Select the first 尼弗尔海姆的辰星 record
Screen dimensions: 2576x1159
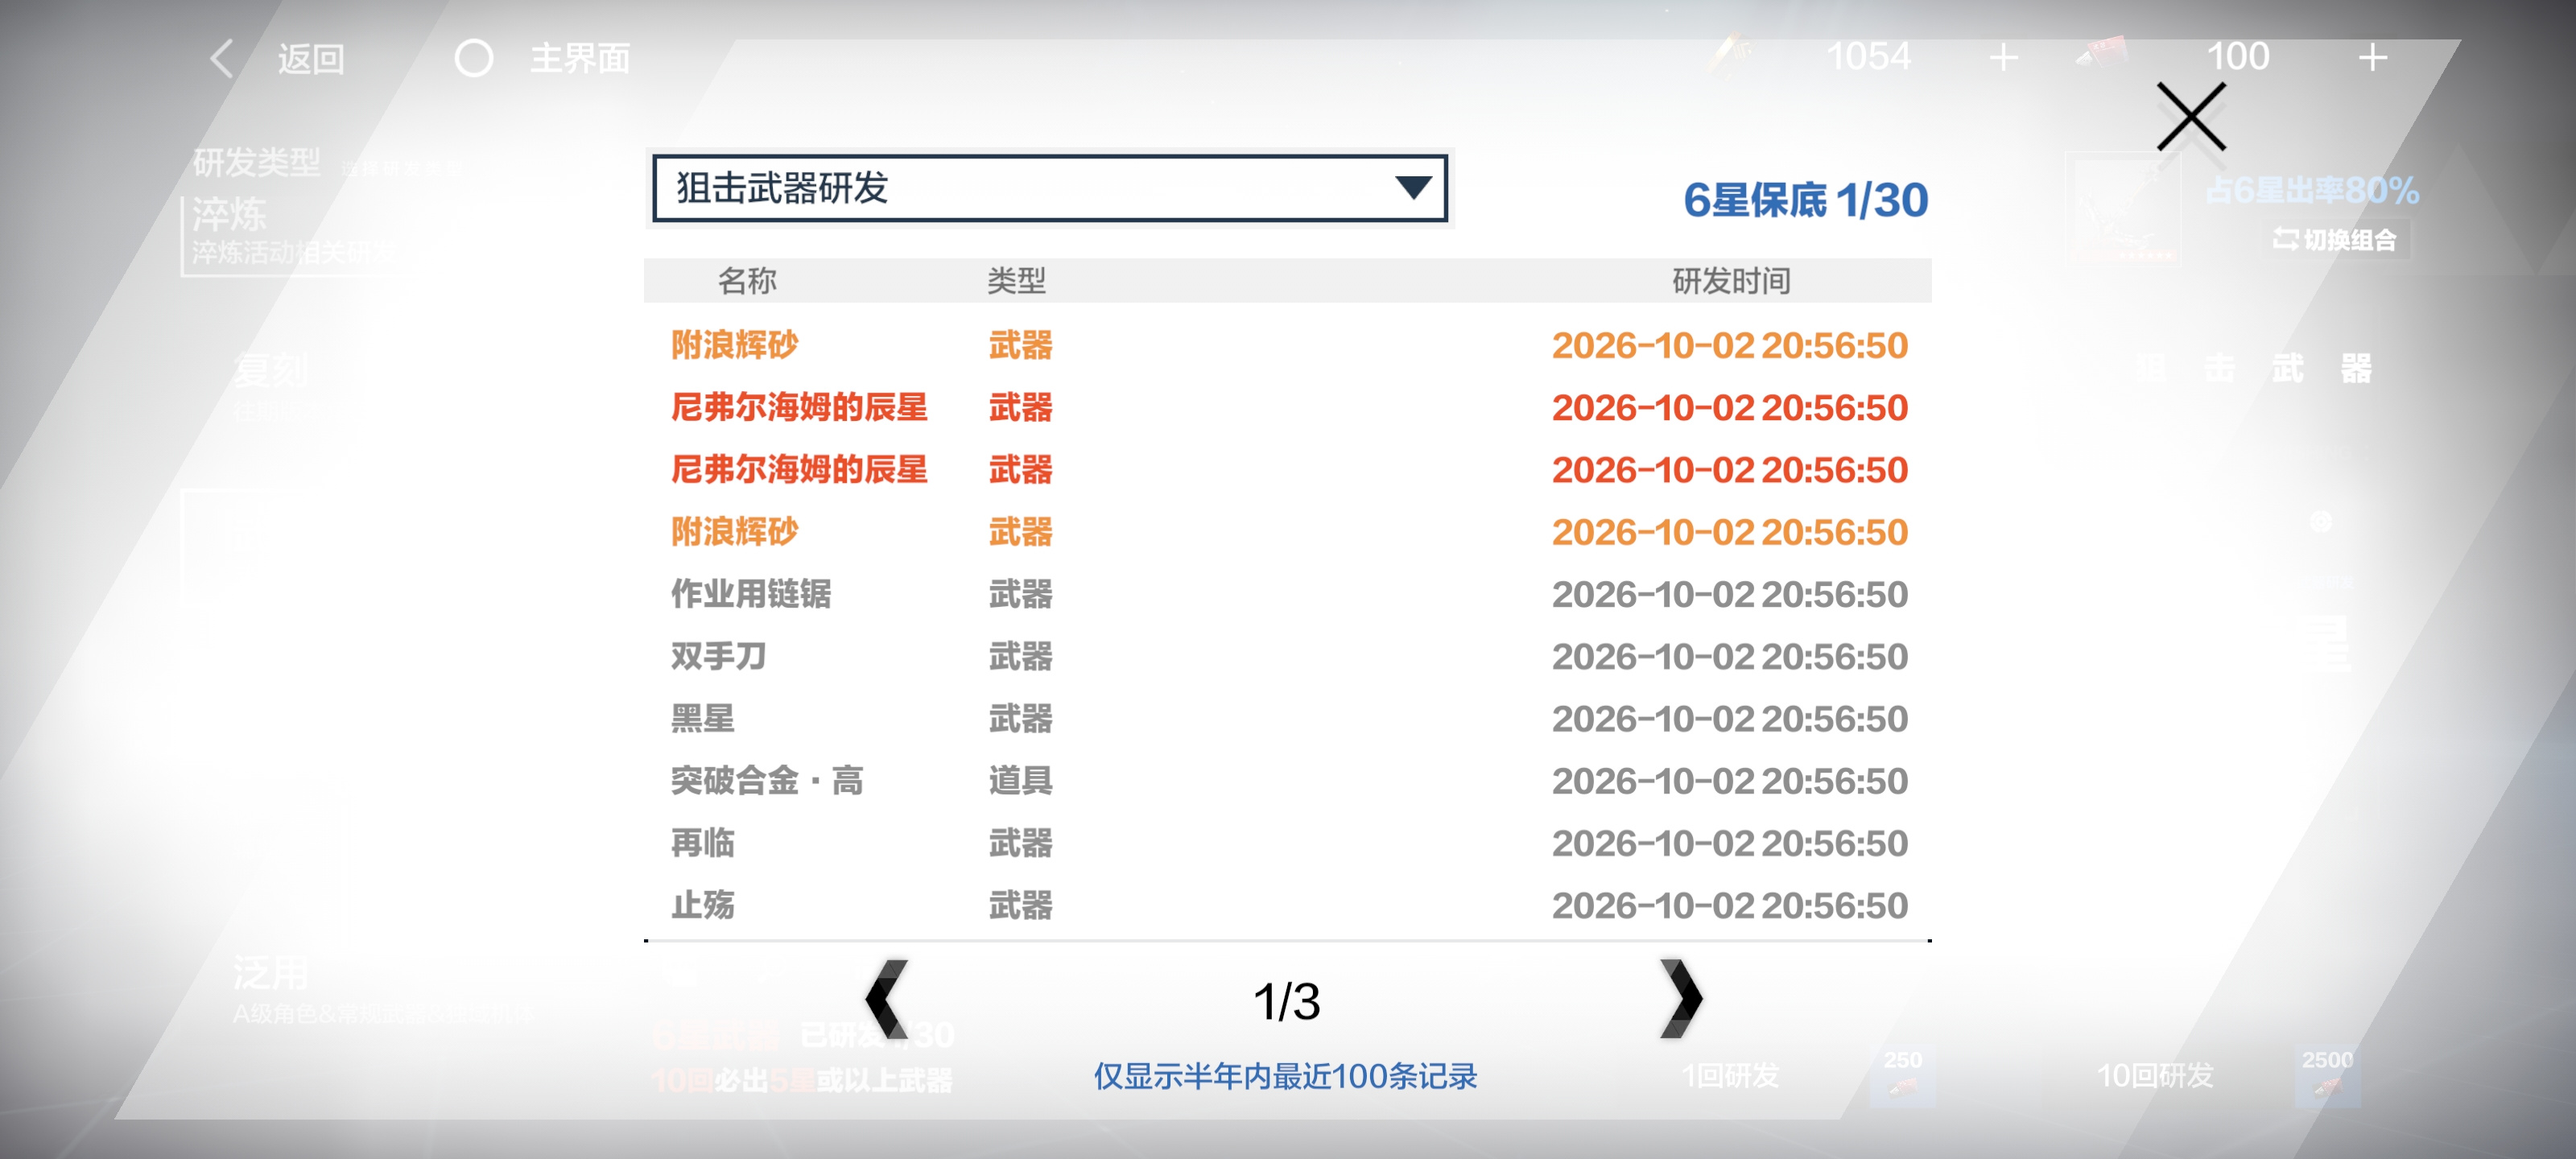pos(1288,407)
